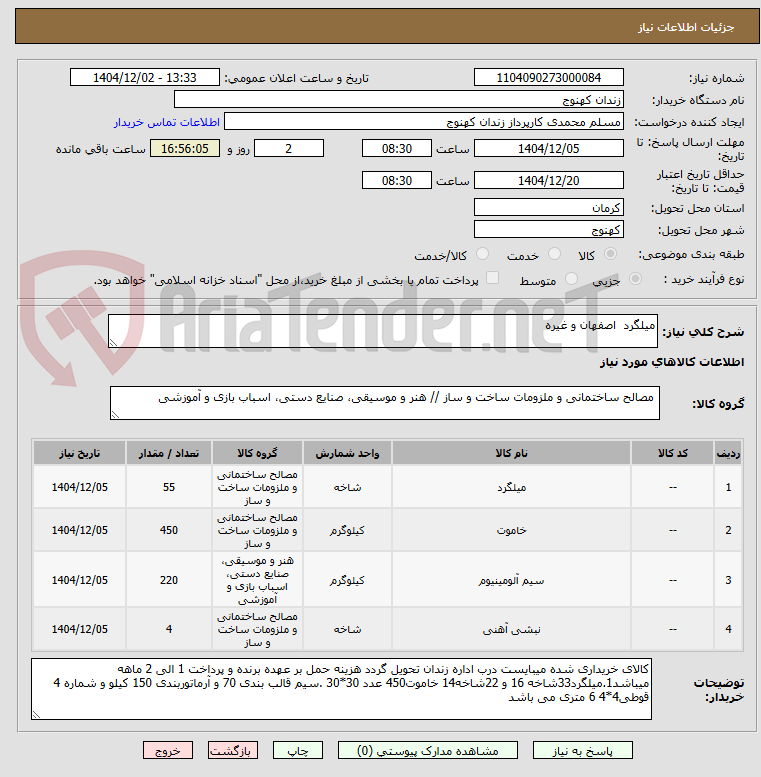Click the کد کالا column header

click(x=672, y=453)
